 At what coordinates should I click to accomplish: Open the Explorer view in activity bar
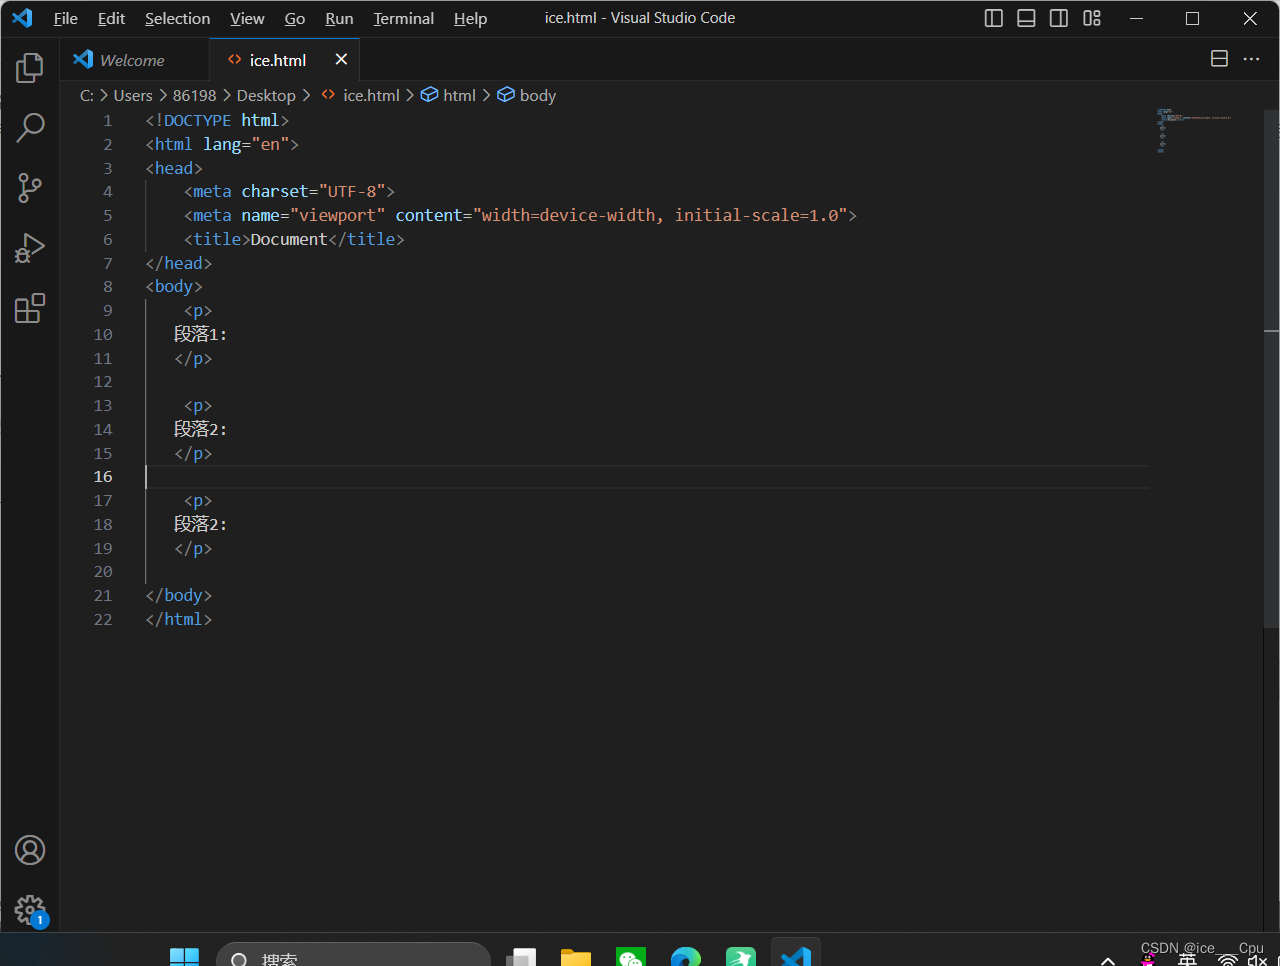[30, 68]
